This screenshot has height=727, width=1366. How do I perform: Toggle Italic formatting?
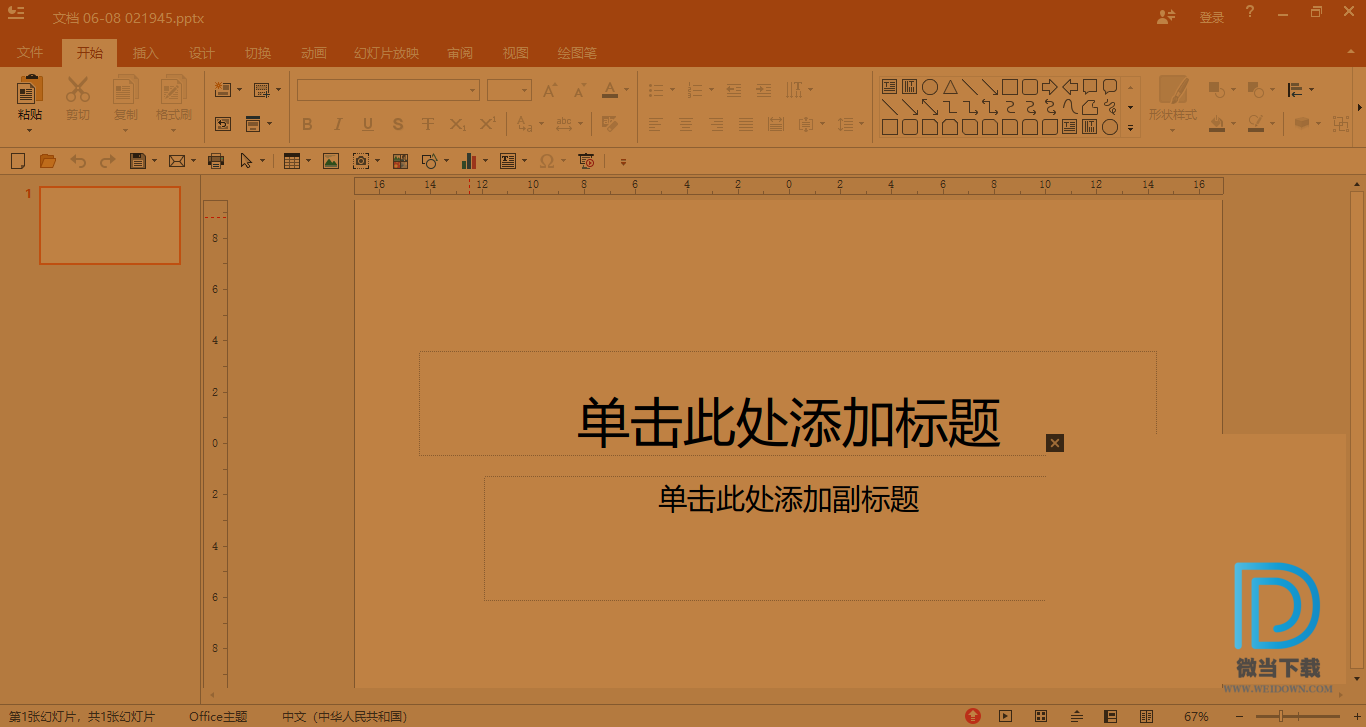[337, 124]
